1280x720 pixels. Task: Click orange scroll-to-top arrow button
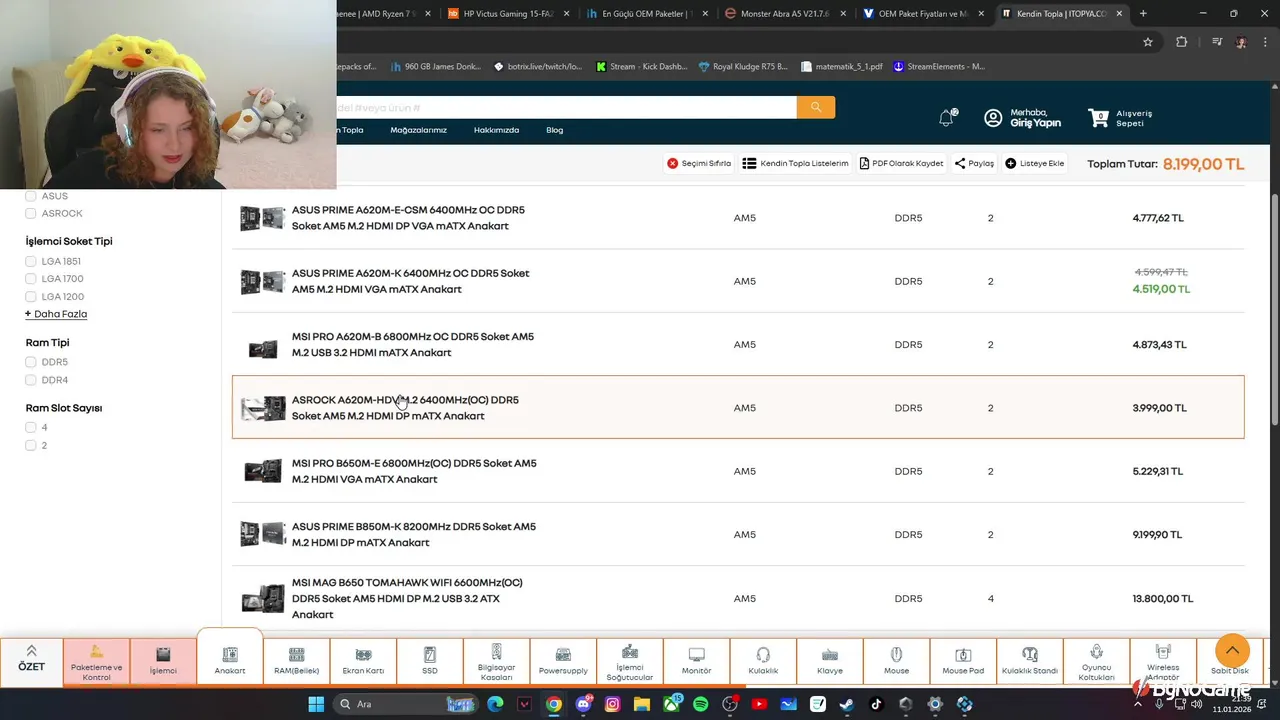(x=1232, y=651)
